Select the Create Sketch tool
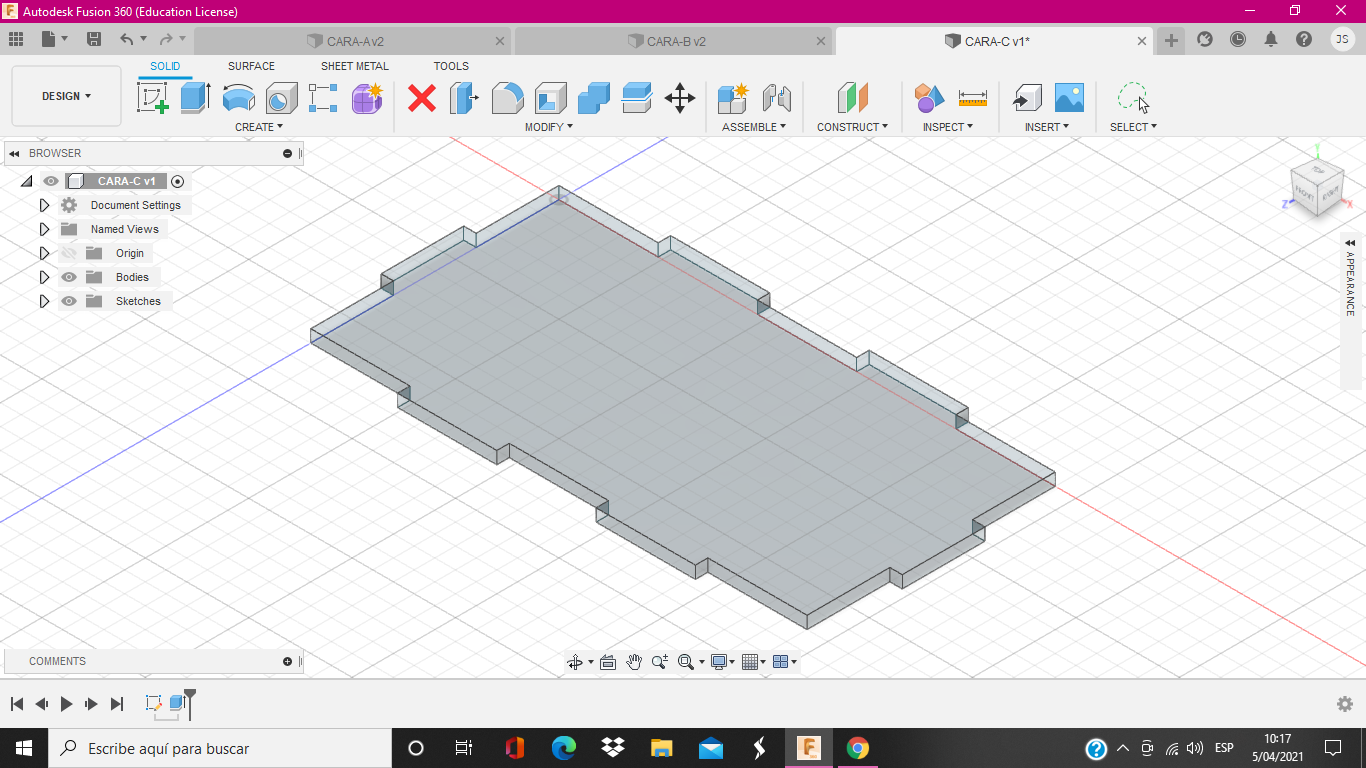1366x768 pixels. (153, 98)
